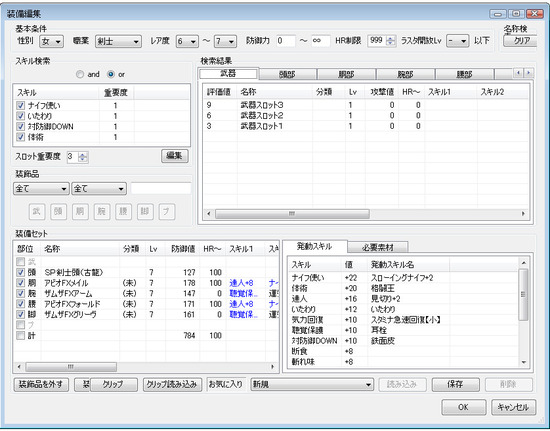Click the 脚 leg decoration slot button

pyautogui.click(x=145, y=211)
